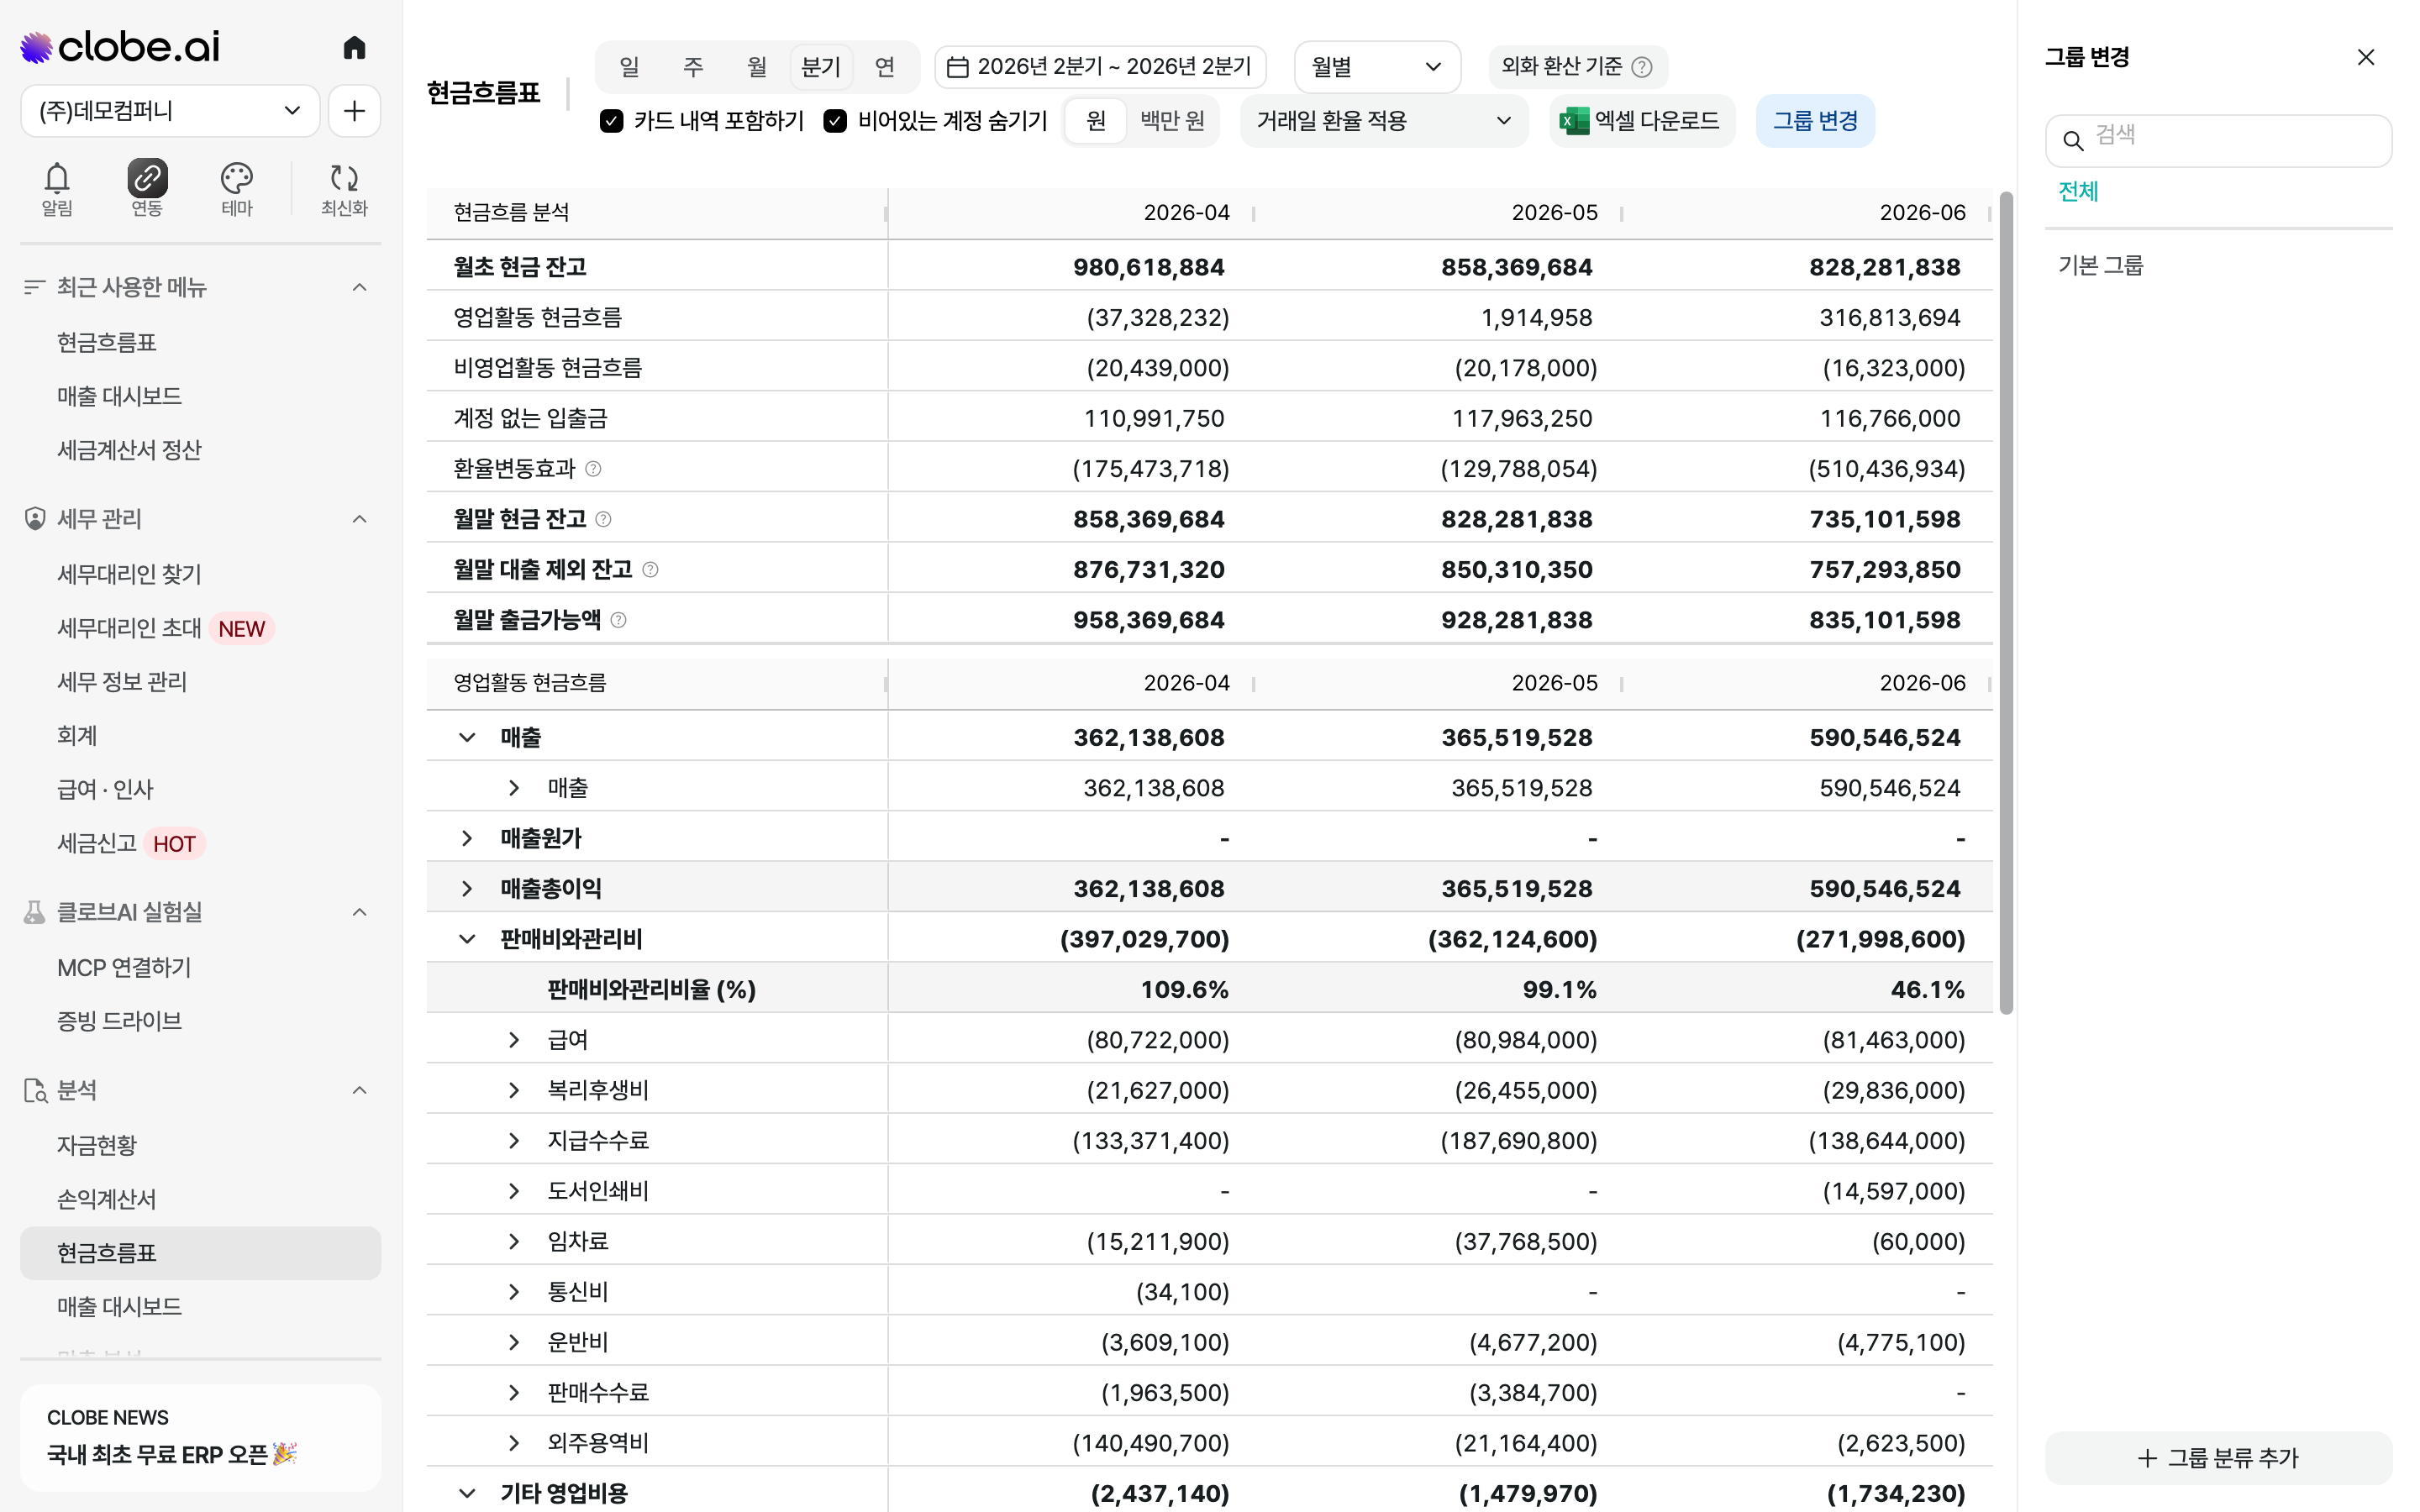
Task: Click help icon next to 월말 현금 잔고
Action: [x=603, y=519]
